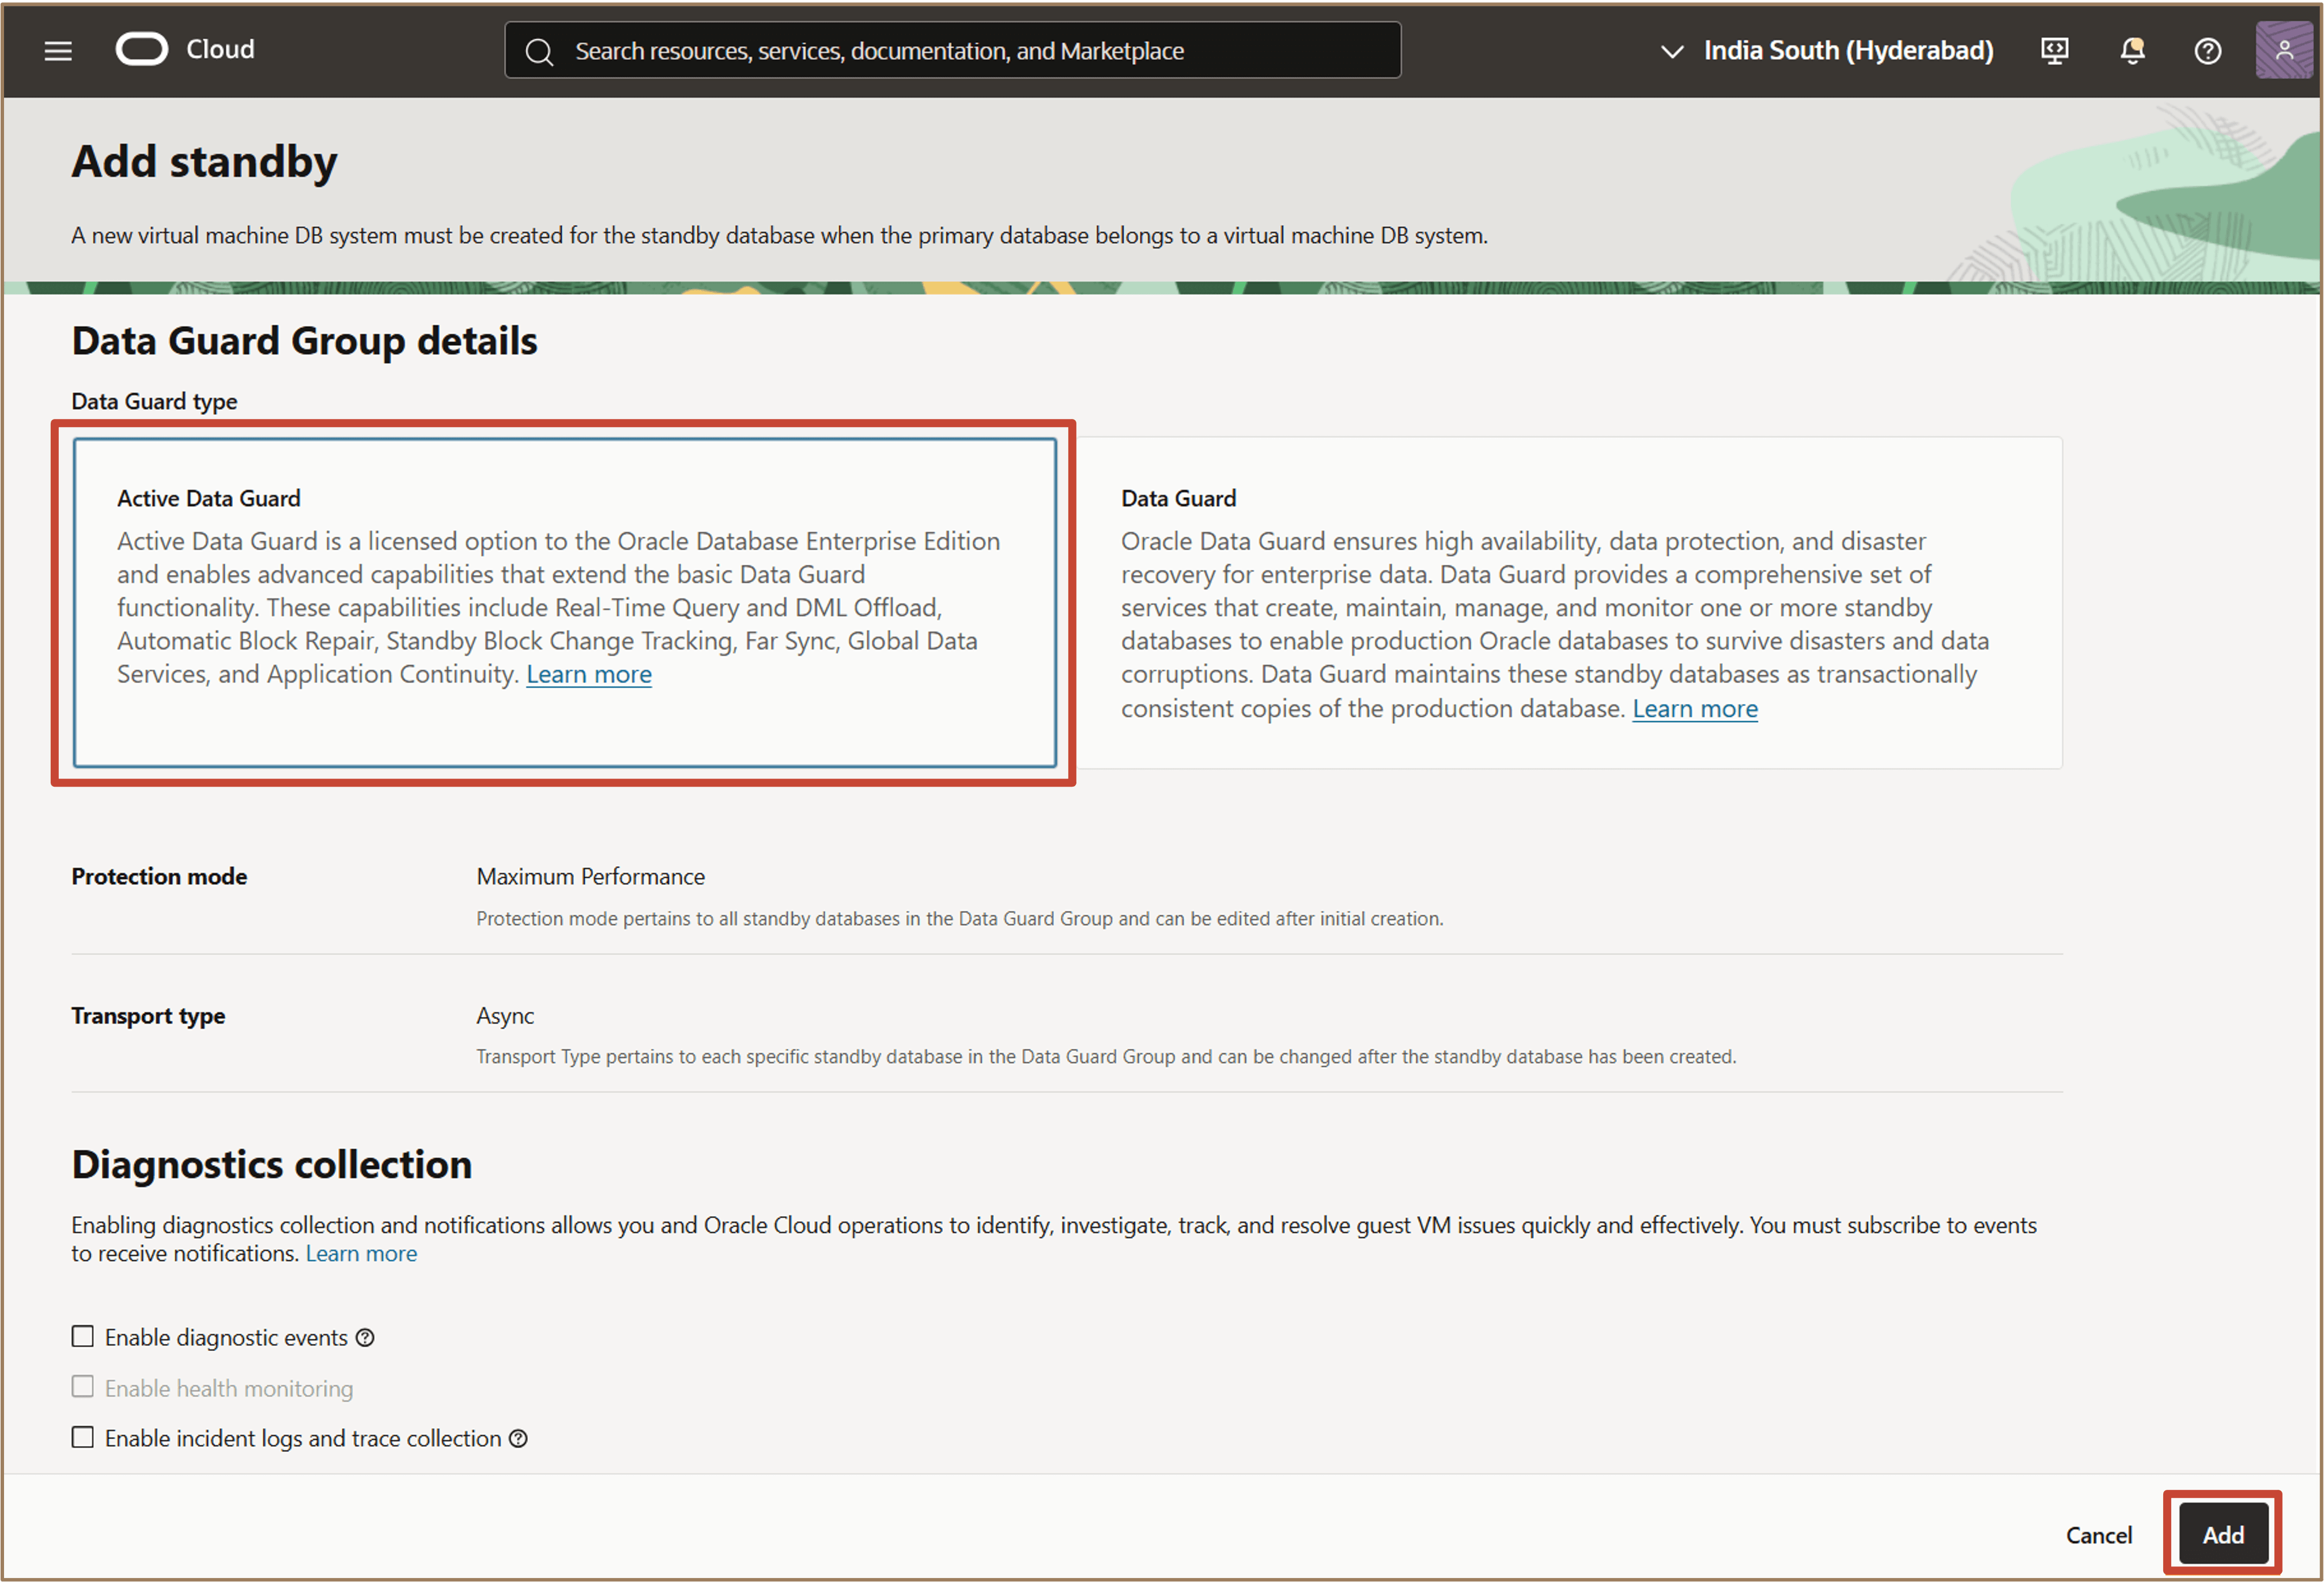Open the Cloud Shell developer tools icon

[x=2054, y=50]
